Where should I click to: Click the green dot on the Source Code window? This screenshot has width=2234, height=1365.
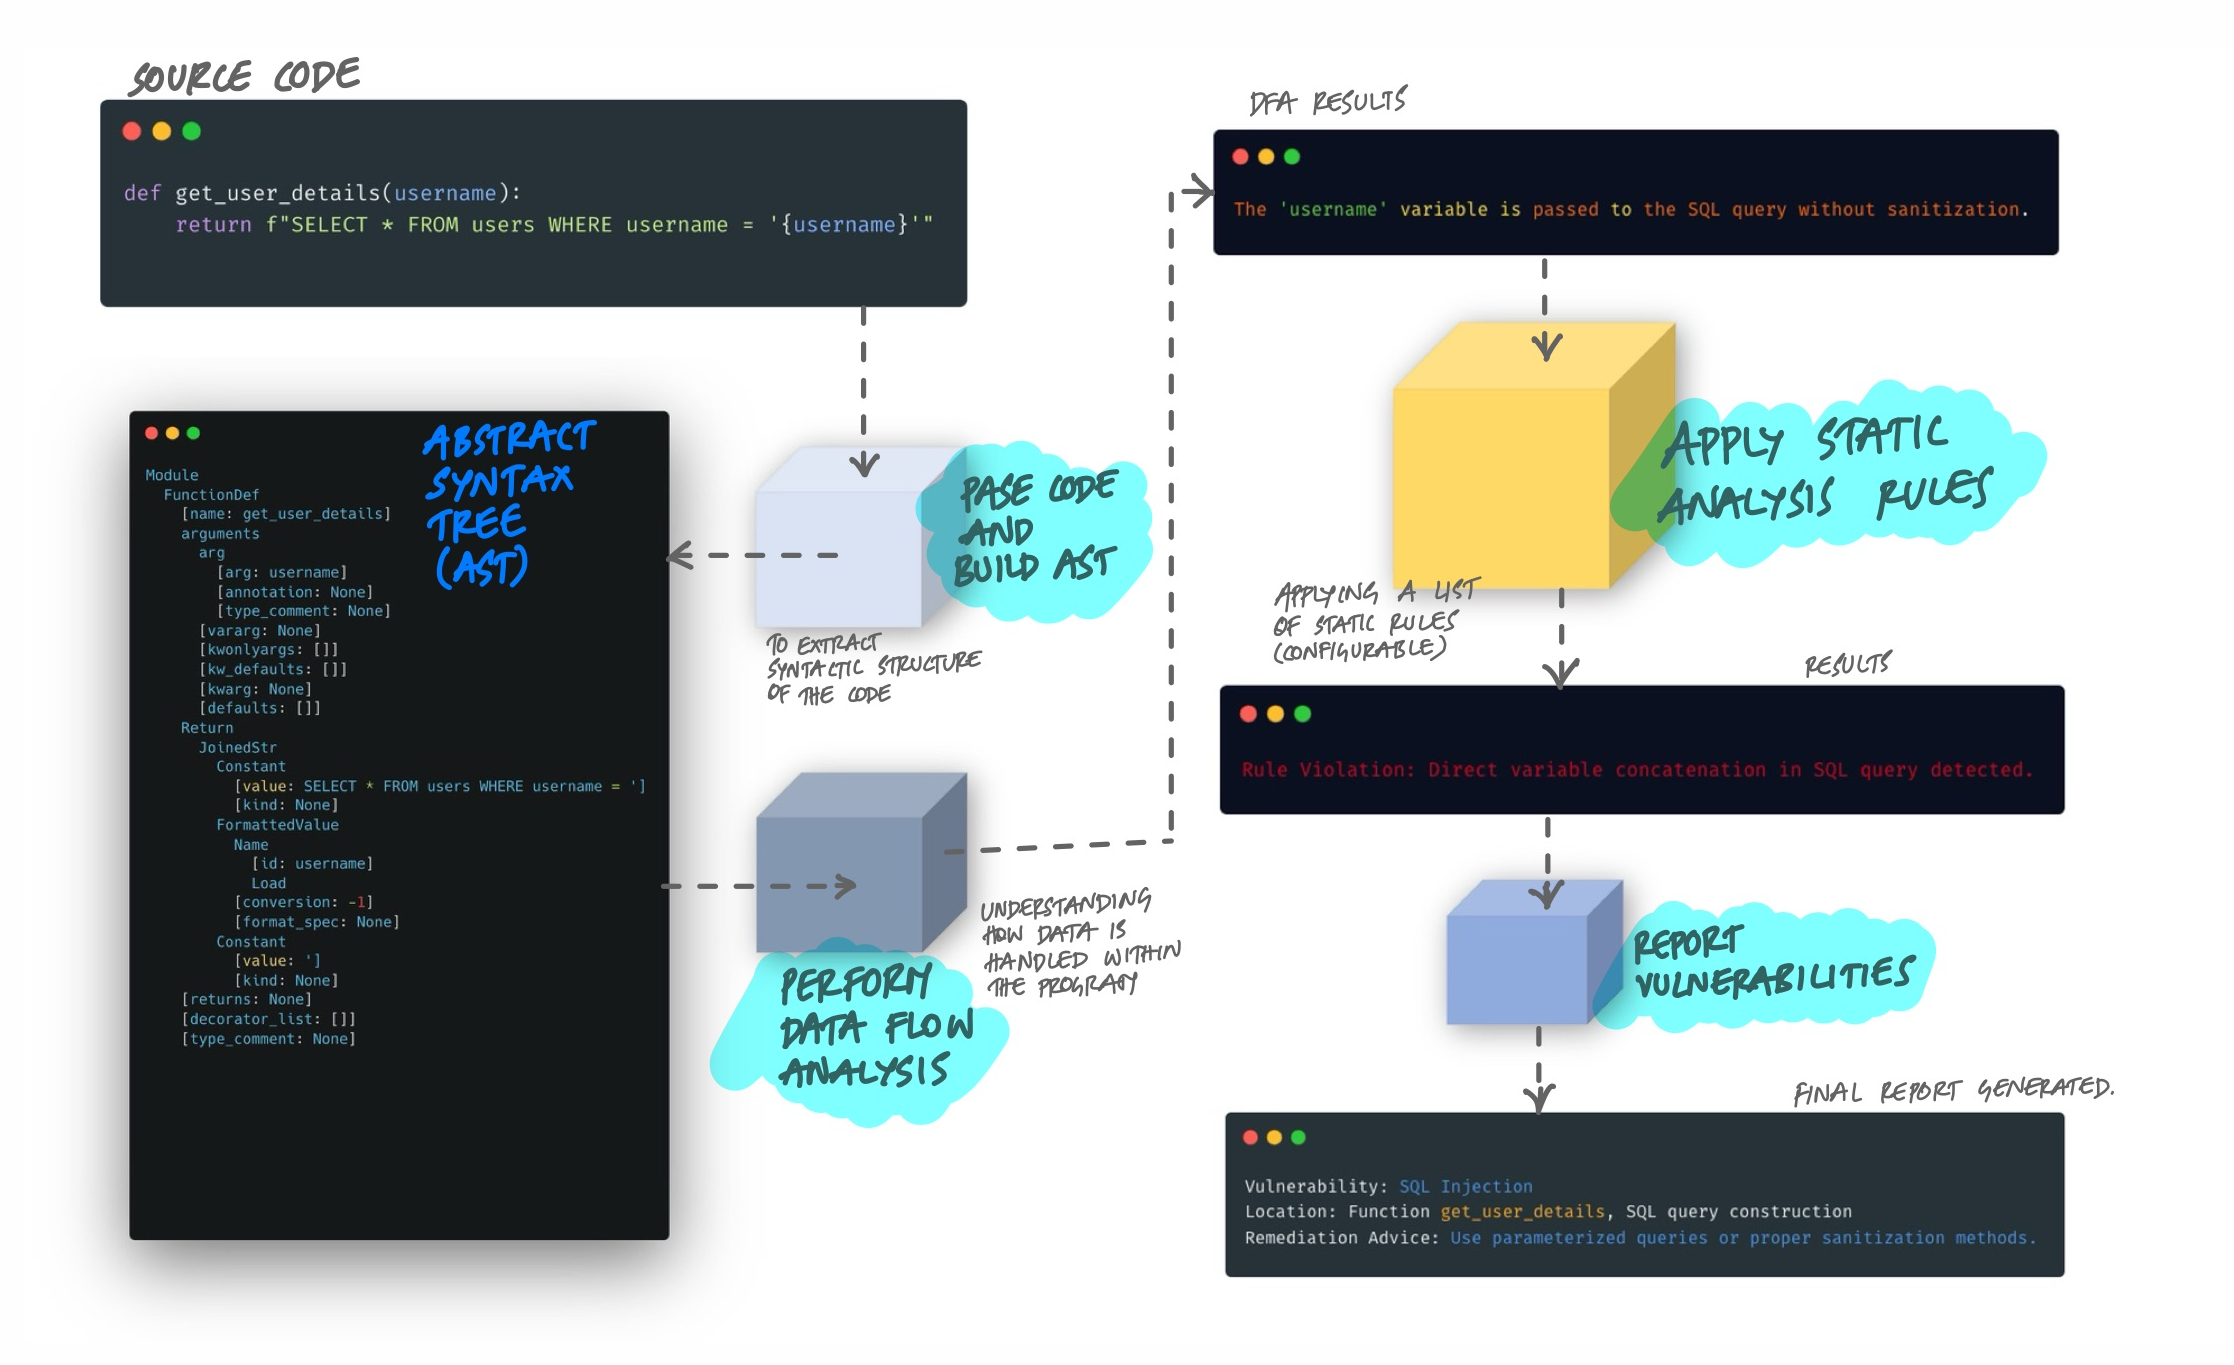[x=192, y=129]
